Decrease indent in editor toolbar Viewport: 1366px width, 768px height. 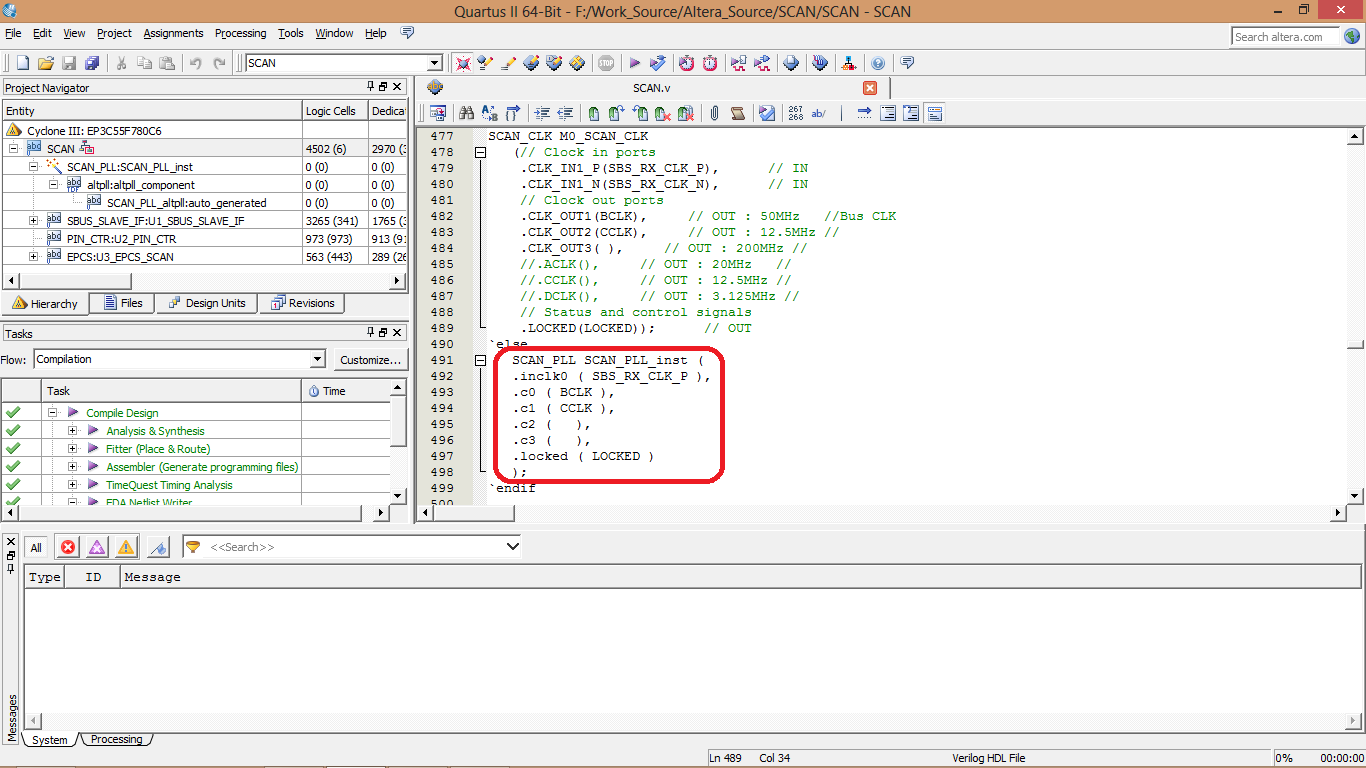click(x=565, y=113)
